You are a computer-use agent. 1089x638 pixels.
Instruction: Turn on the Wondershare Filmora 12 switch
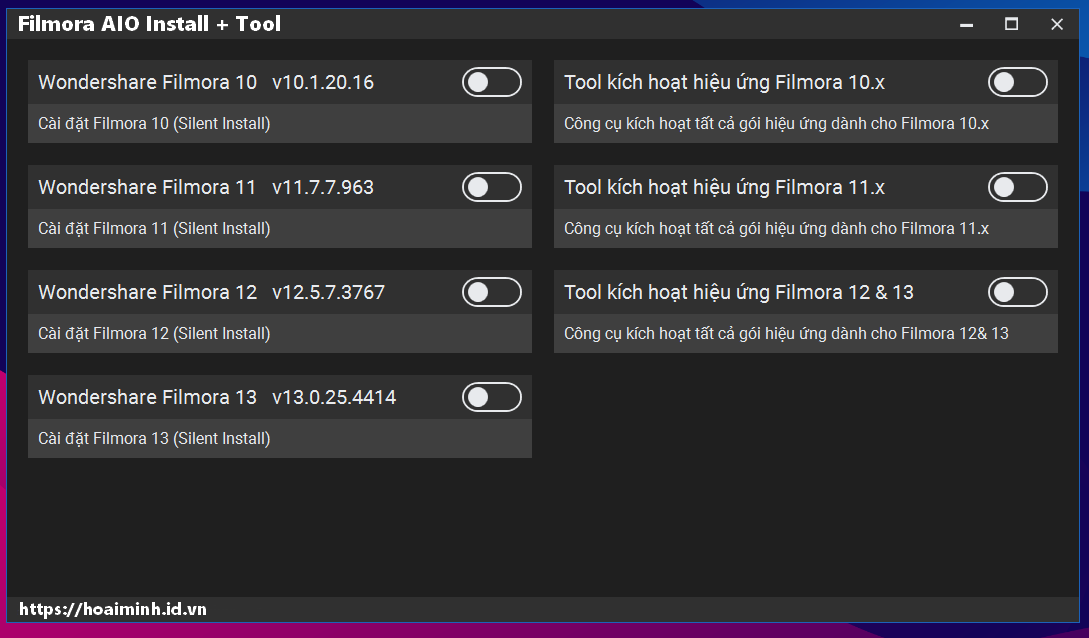pyautogui.click(x=492, y=292)
